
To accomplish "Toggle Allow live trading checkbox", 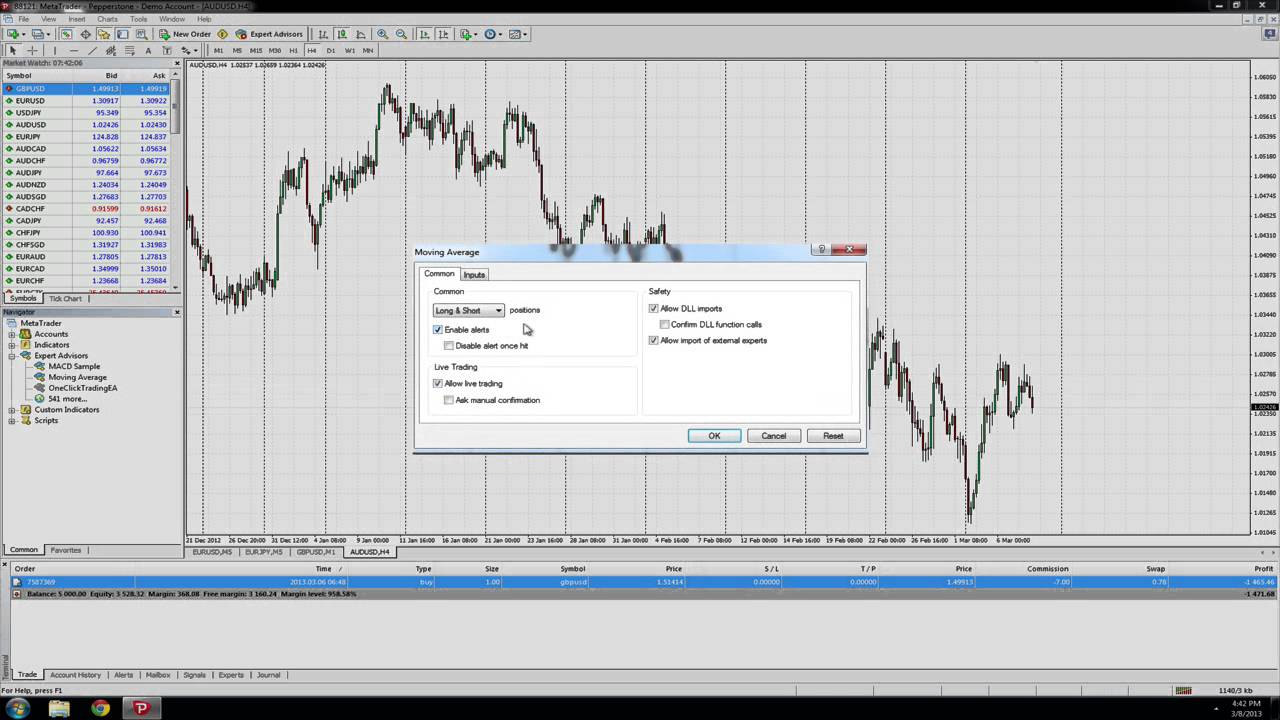I will (438, 384).
